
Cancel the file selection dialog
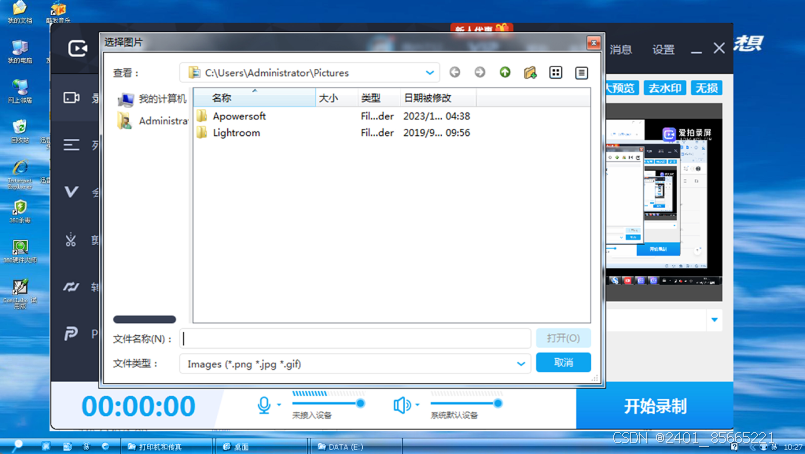563,363
